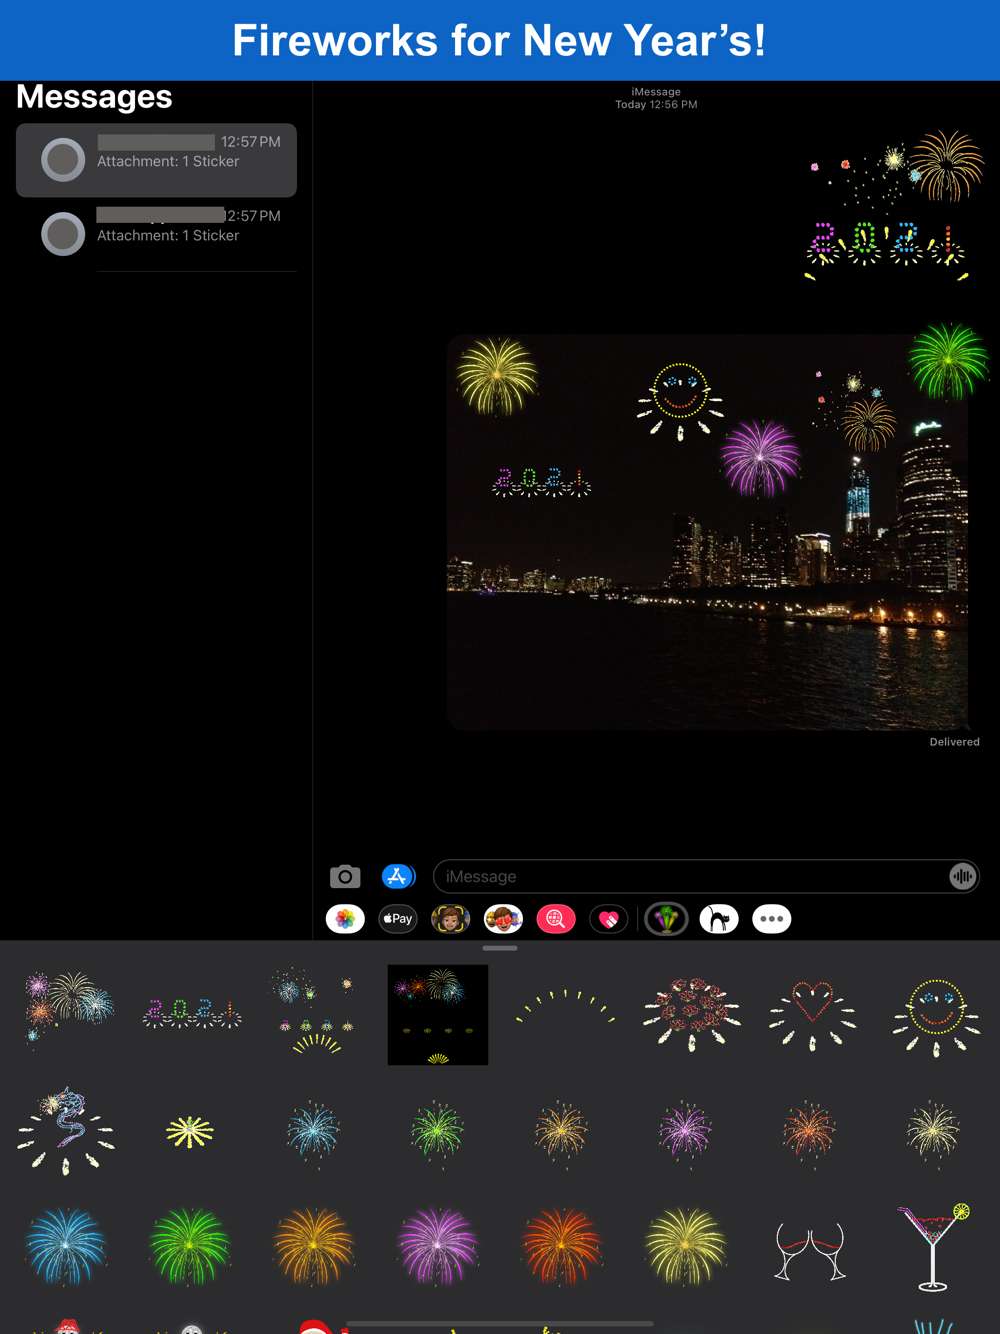This screenshot has height=1334, width=1000.
Task: Select the clinking wine glasses sticker
Action: point(811,1251)
